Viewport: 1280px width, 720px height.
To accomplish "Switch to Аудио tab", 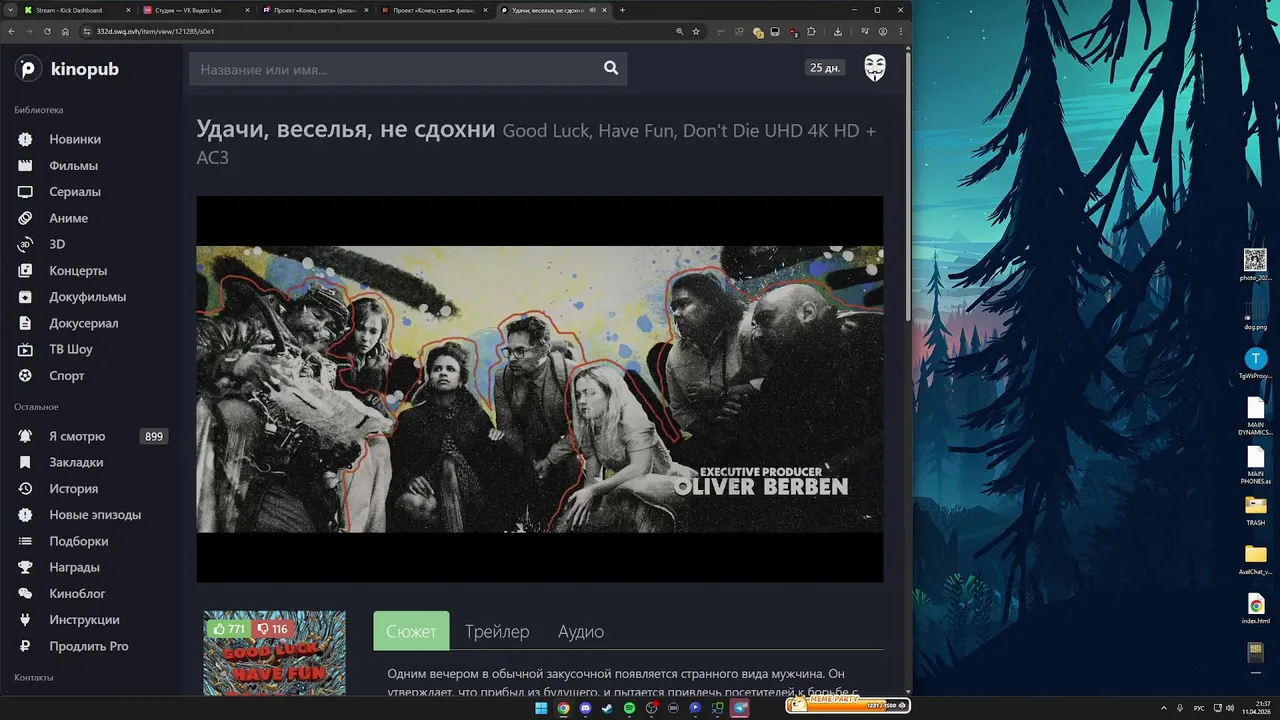I will tap(581, 631).
